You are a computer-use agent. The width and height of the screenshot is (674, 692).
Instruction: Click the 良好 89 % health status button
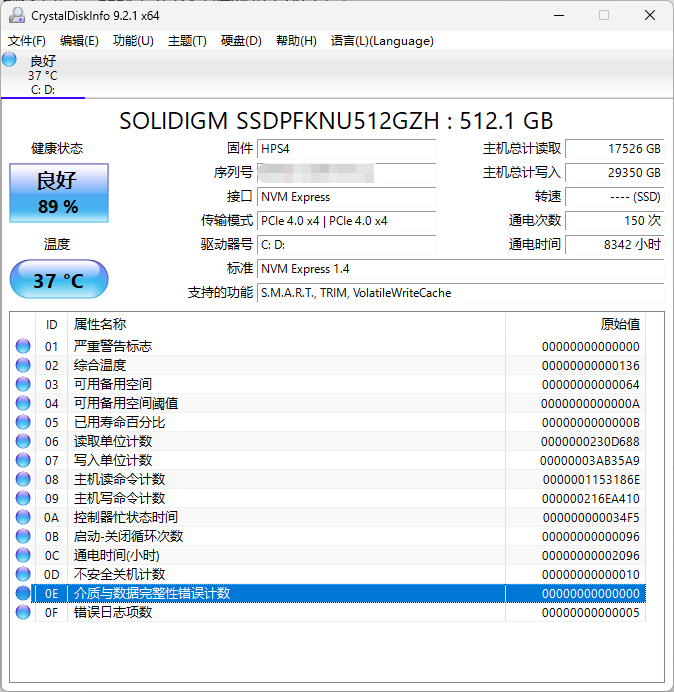59,193
